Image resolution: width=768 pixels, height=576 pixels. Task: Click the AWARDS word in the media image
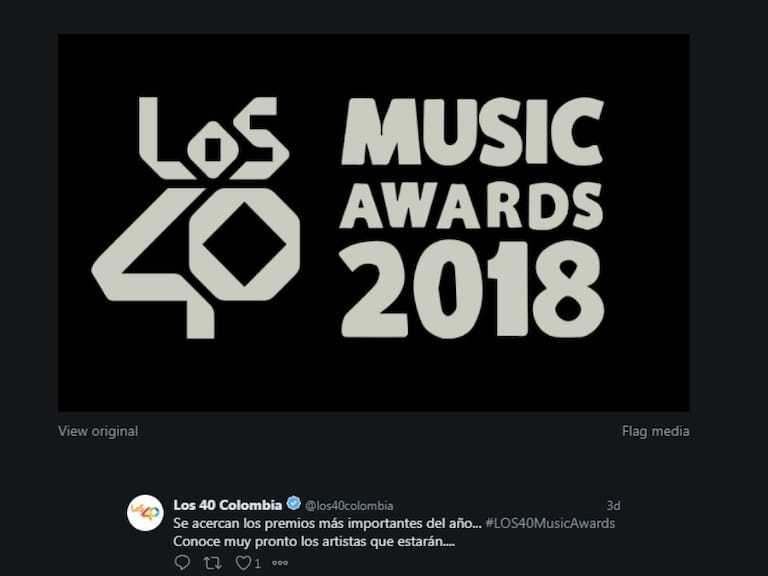pos(471,206)
